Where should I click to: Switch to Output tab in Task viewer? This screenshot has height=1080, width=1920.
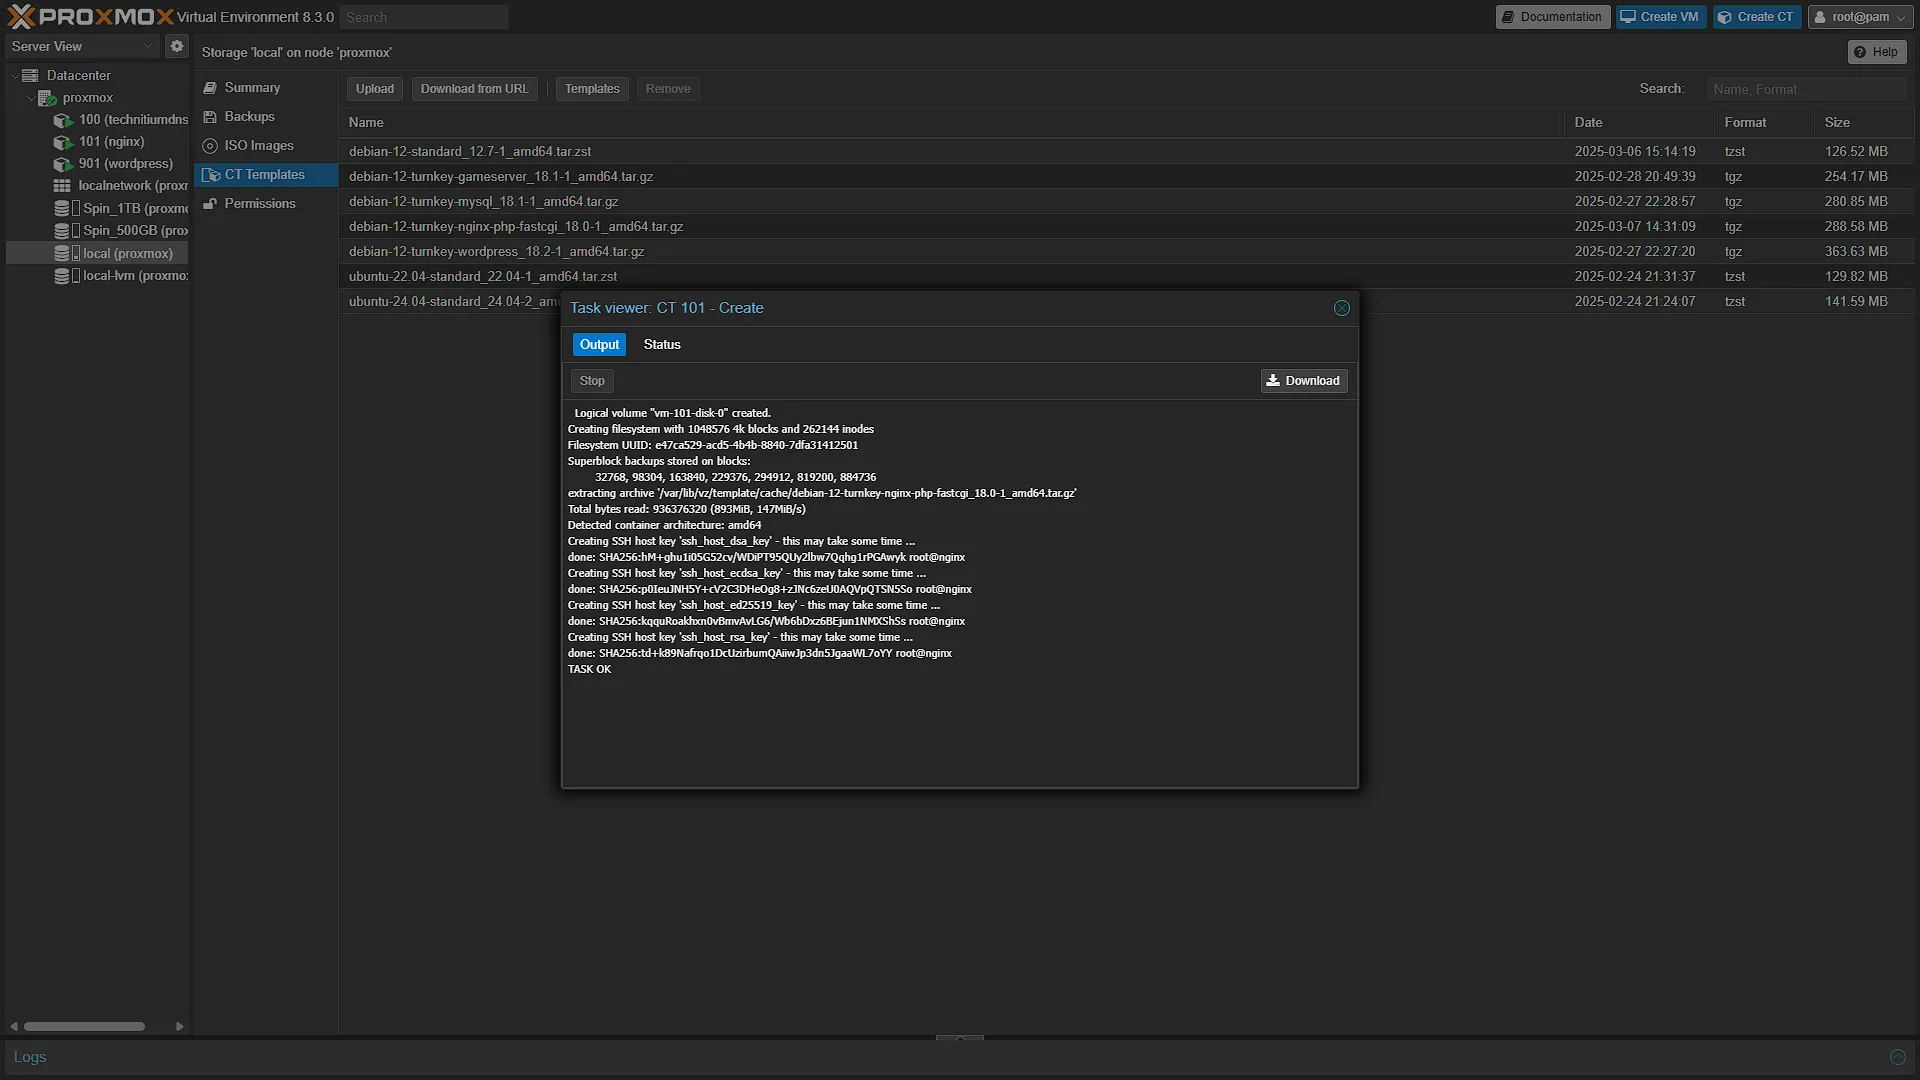[x=599, y=345]
